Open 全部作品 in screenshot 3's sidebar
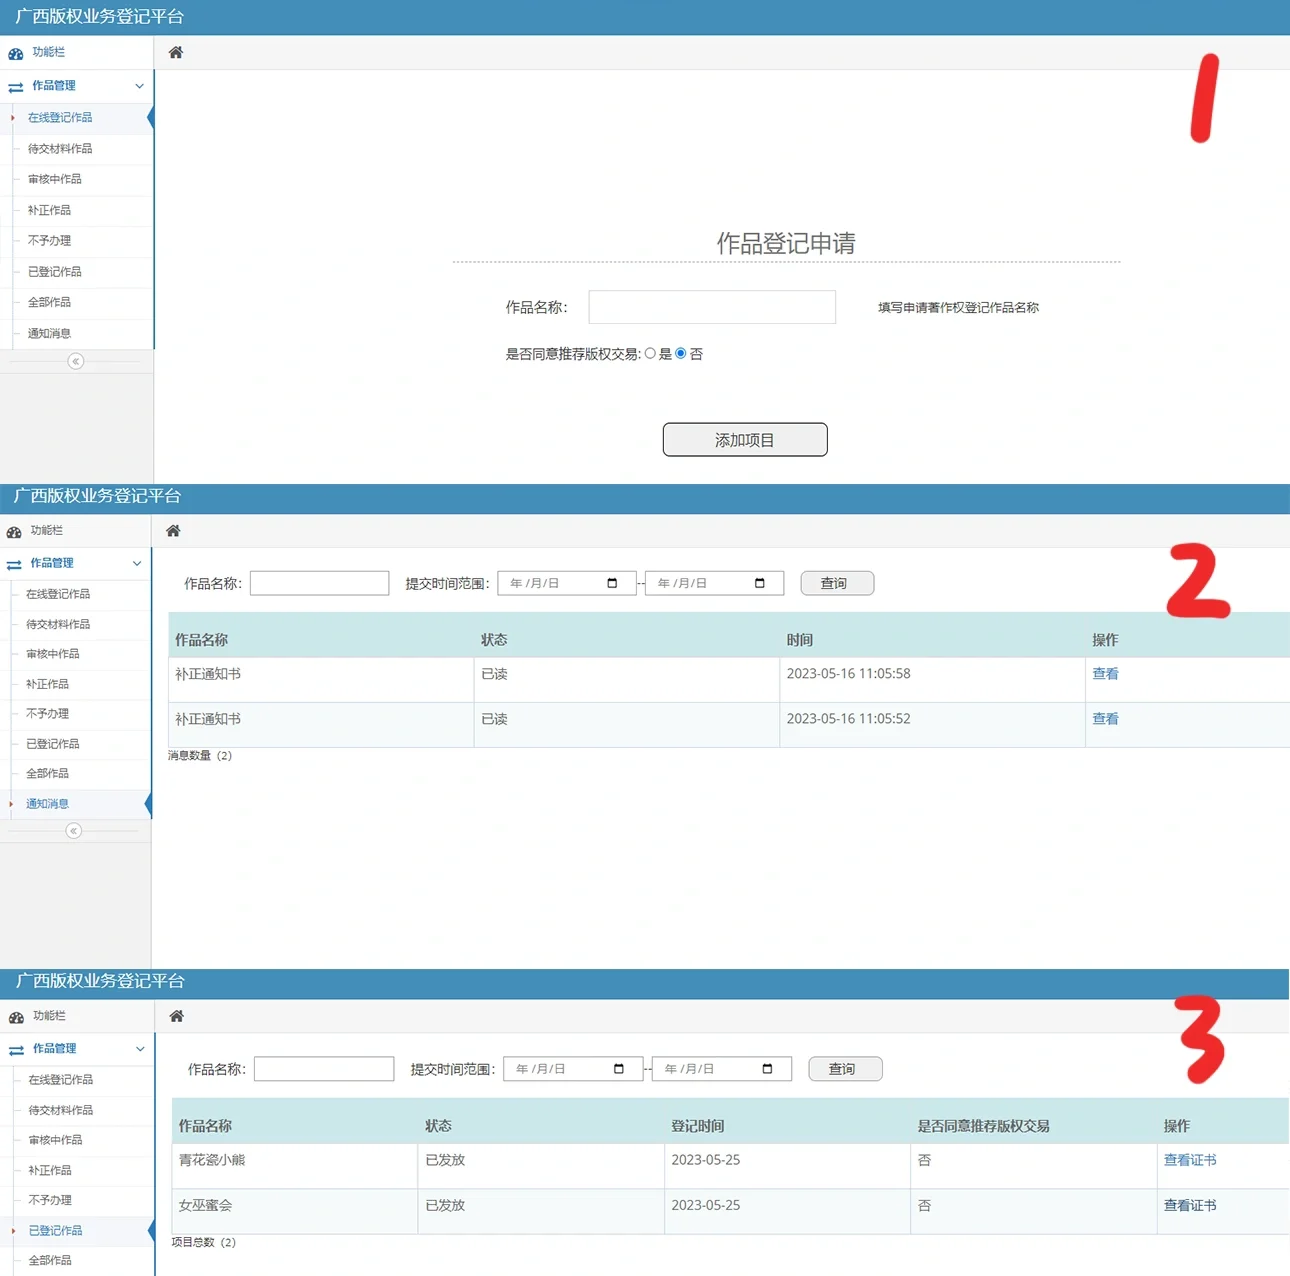 (x=50, y=1260)
